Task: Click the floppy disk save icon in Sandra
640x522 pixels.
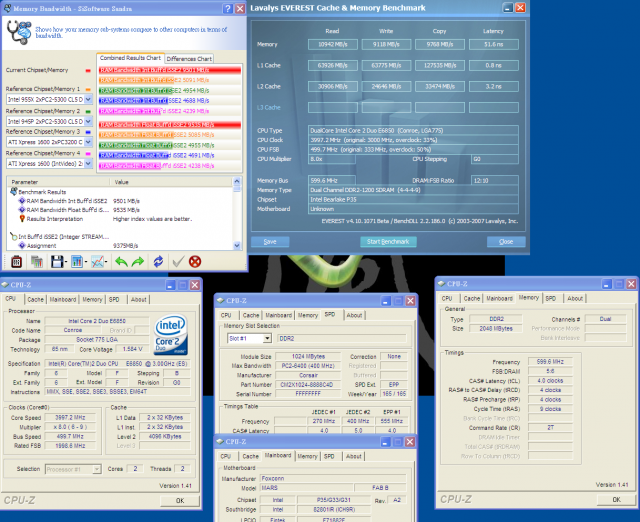Action: coord(57,262)
